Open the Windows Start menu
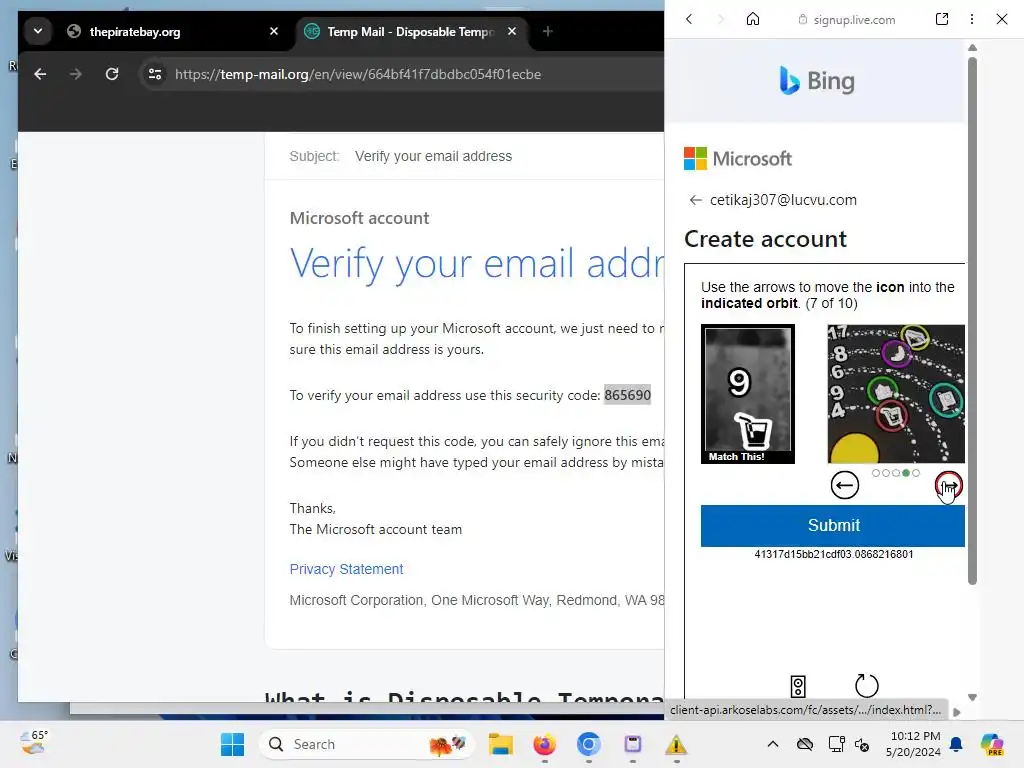 [x=232, y=744]
